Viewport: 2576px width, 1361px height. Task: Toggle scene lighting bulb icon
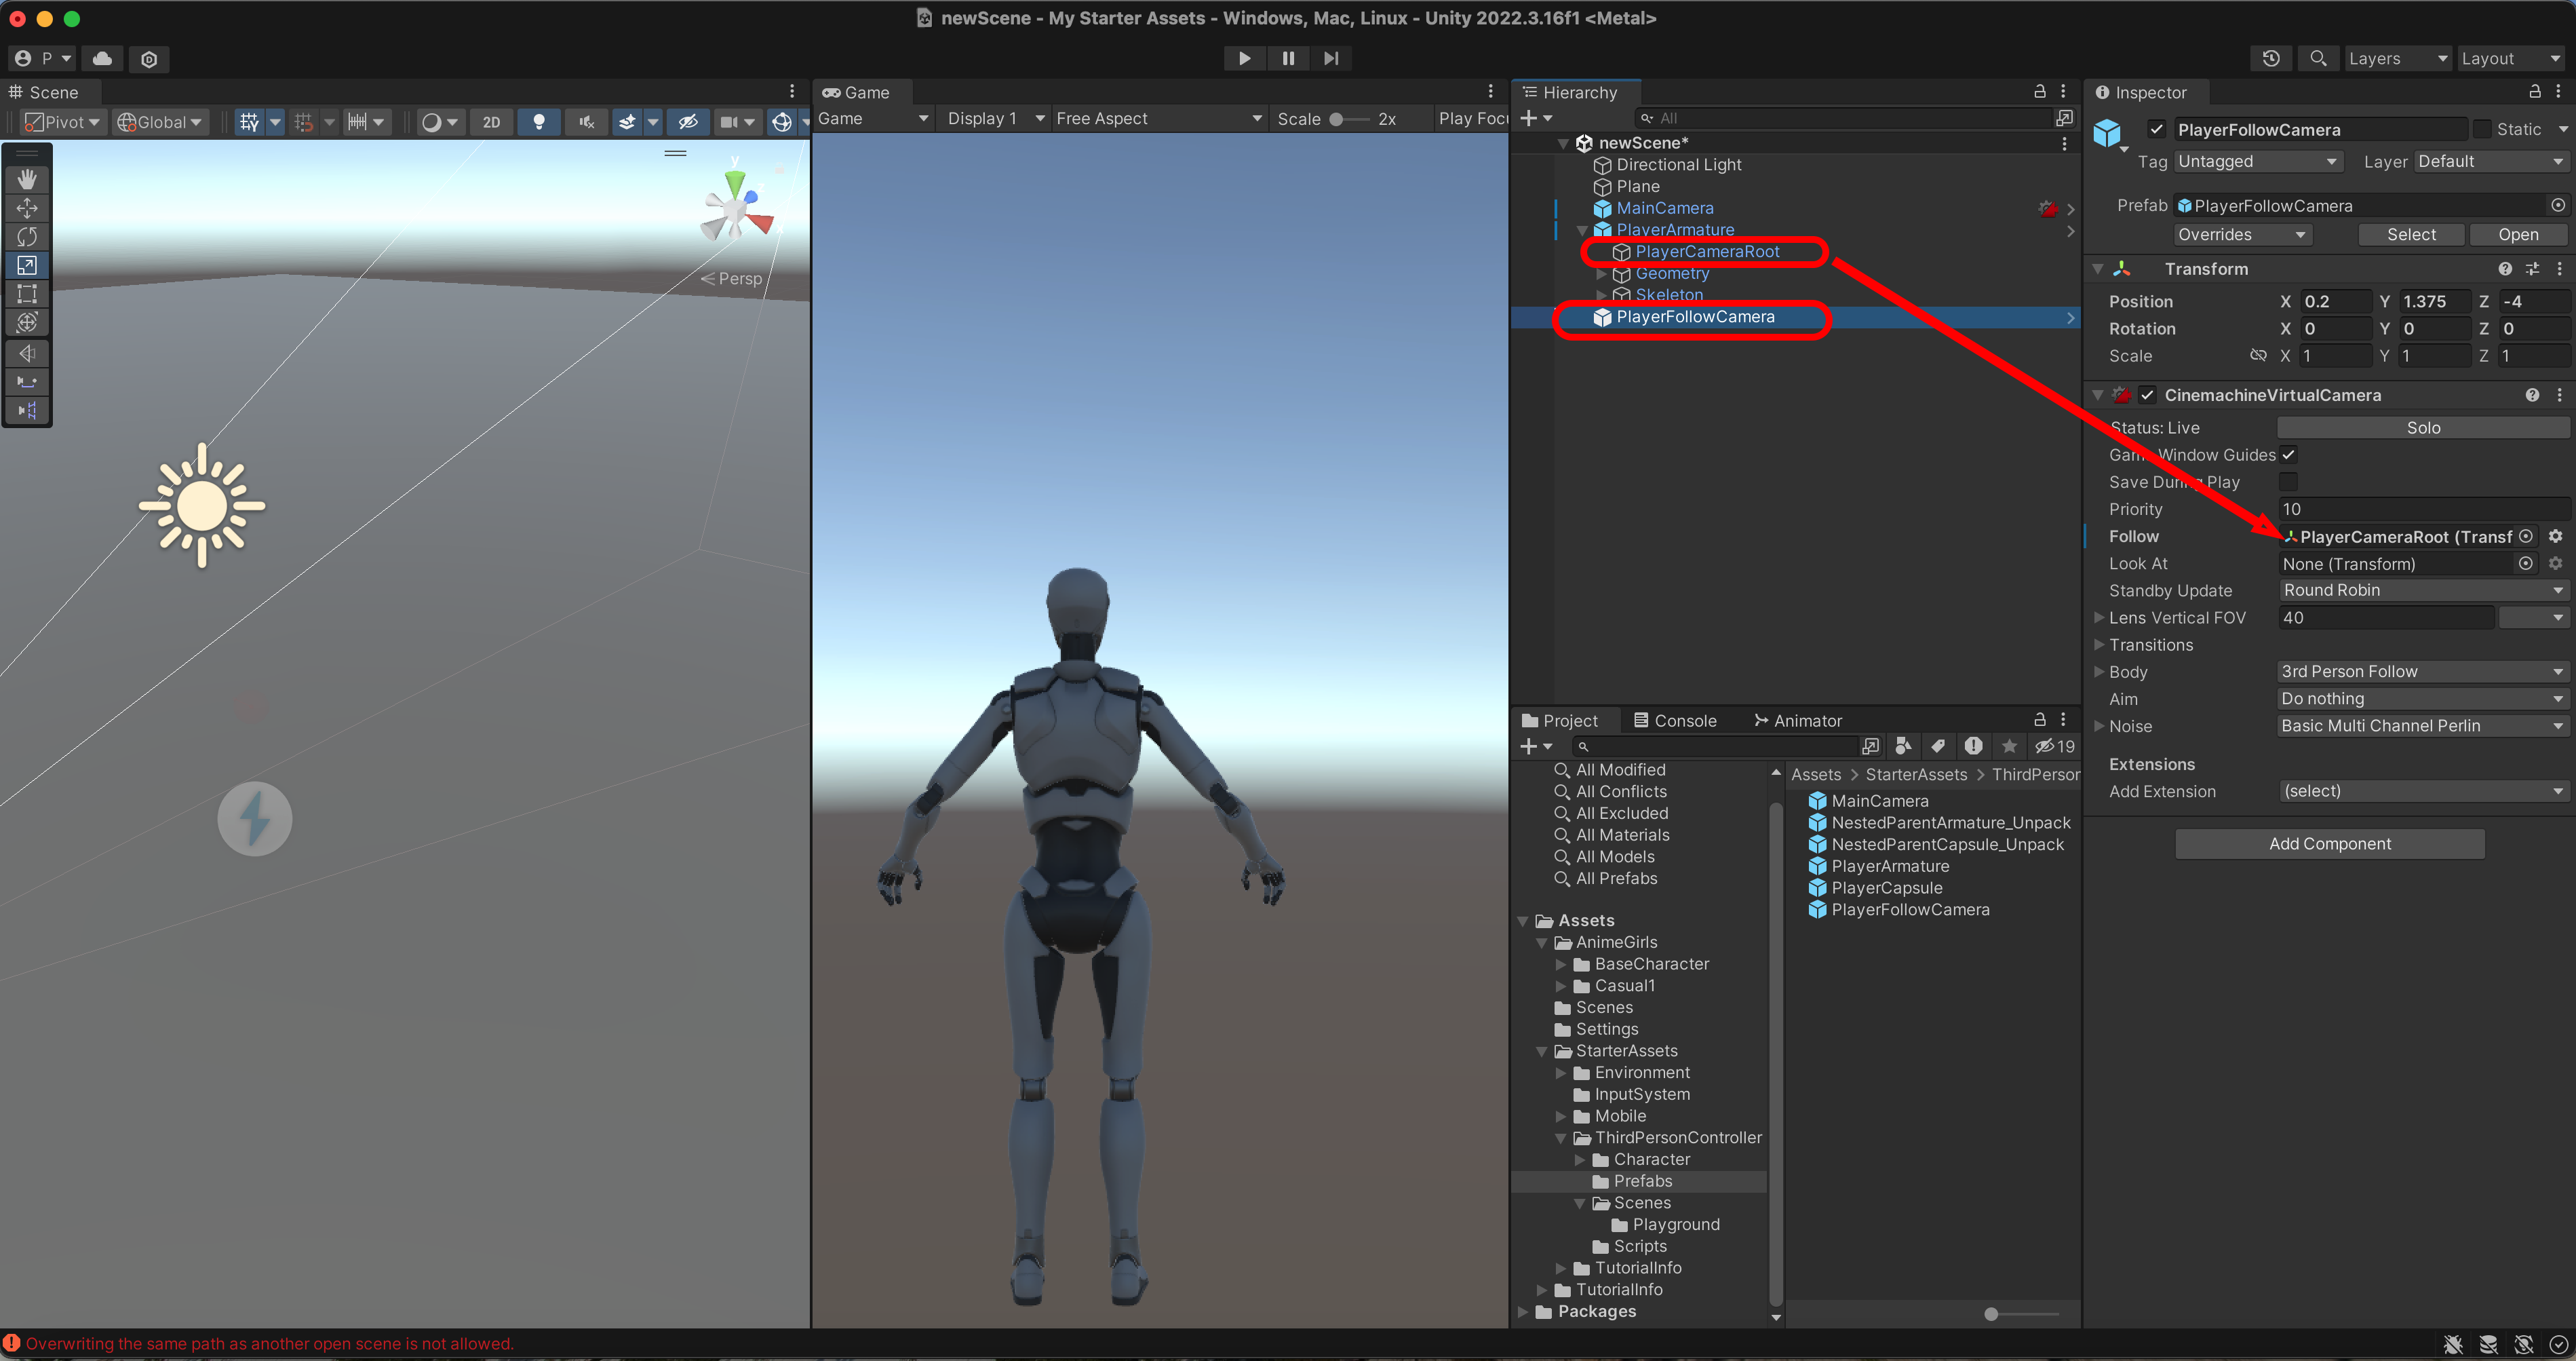[x=539, y=122]
